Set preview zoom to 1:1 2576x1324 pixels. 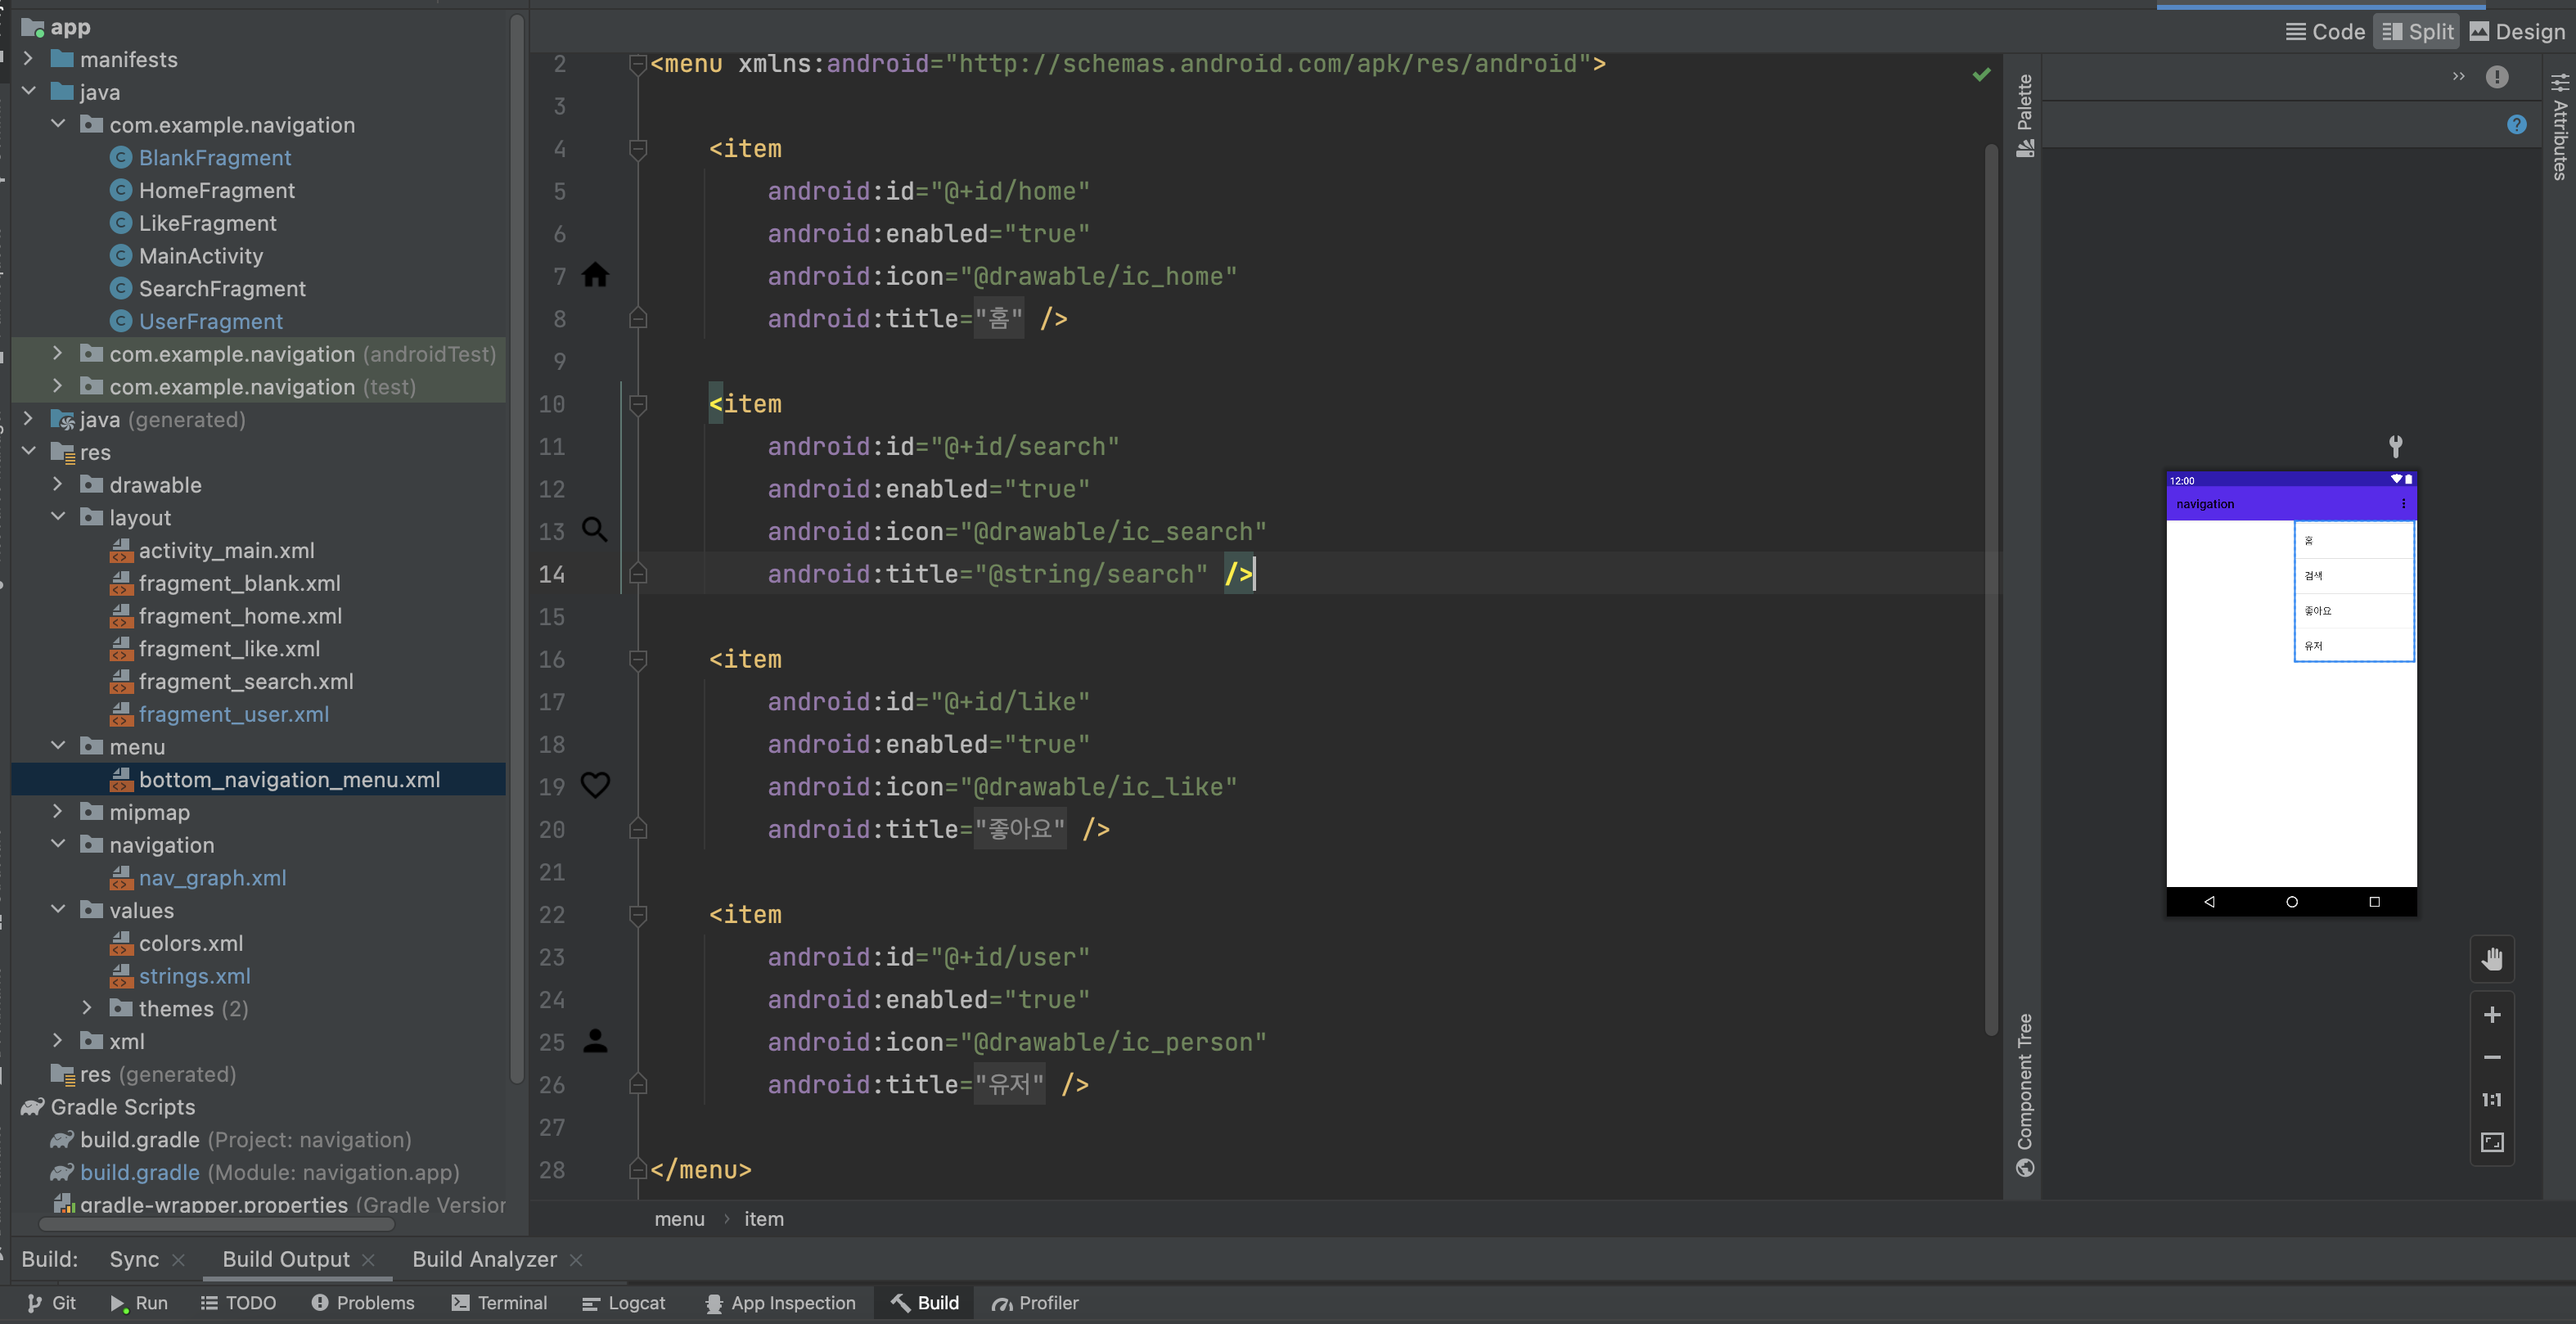click(x=2491, y=1100)
